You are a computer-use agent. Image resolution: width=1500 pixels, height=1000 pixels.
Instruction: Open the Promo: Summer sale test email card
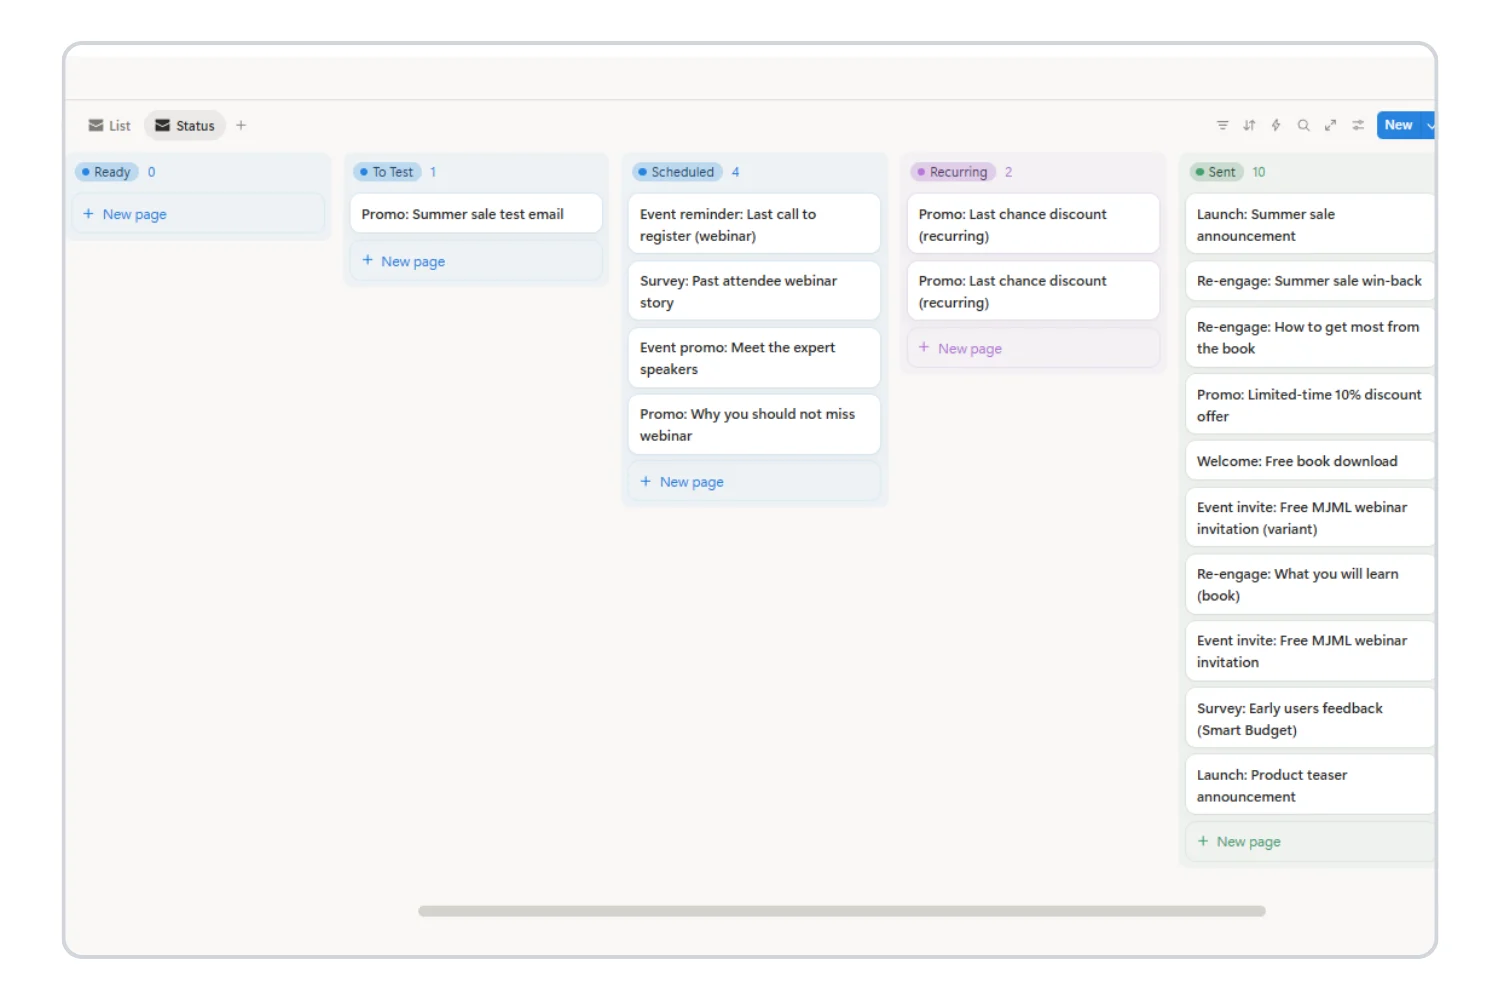[476, 213]
